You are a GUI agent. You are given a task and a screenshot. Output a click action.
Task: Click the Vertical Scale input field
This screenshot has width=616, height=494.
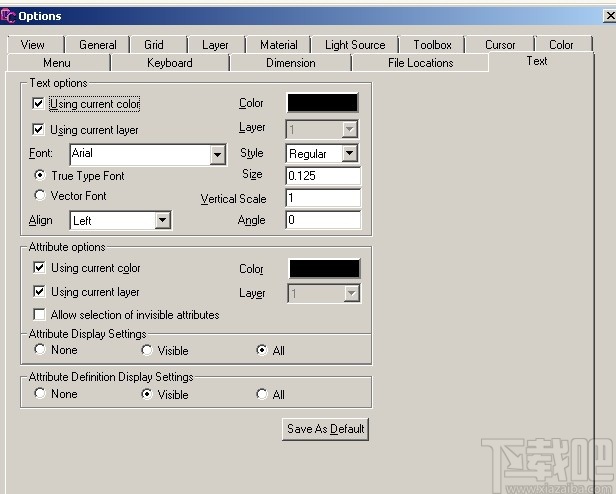323,198
